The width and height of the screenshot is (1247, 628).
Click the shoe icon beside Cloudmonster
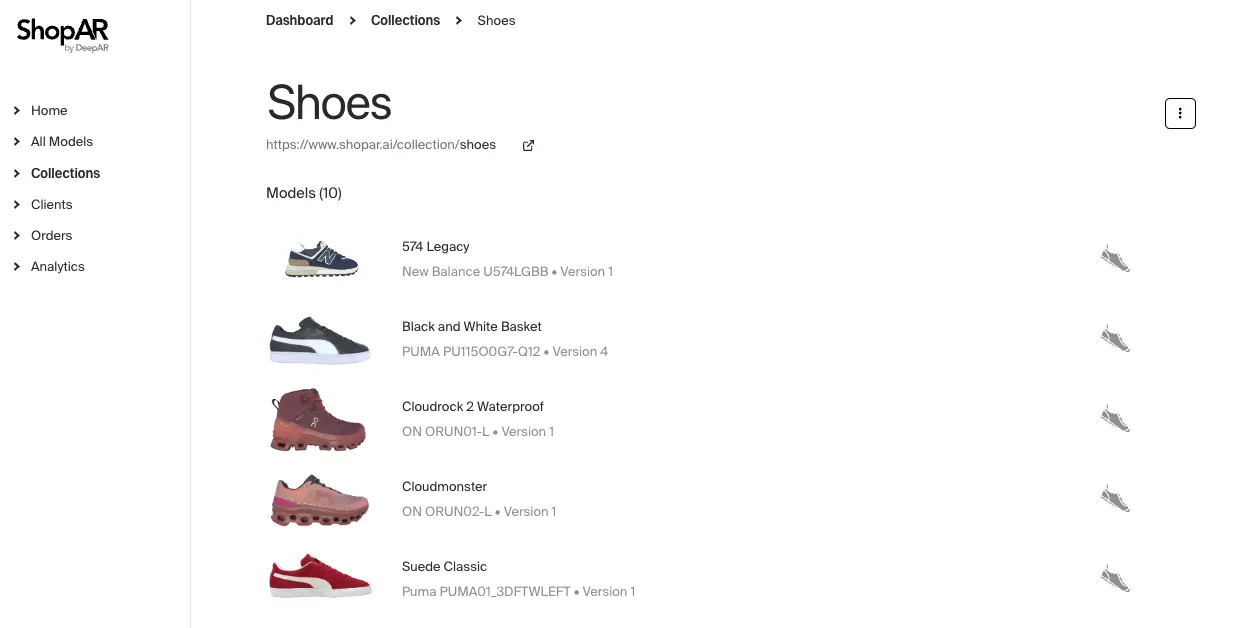click(1115, 498)
